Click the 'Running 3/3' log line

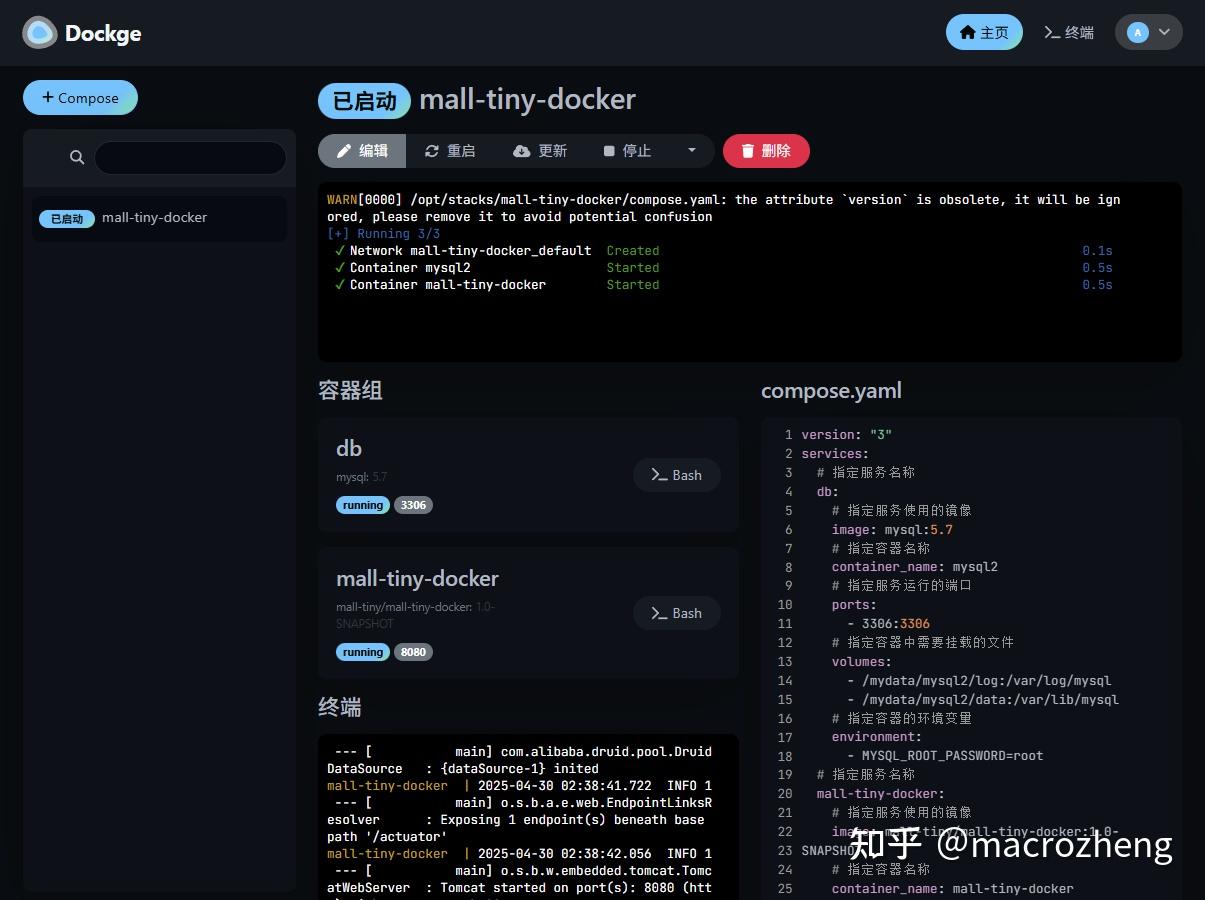coord(384,234)
